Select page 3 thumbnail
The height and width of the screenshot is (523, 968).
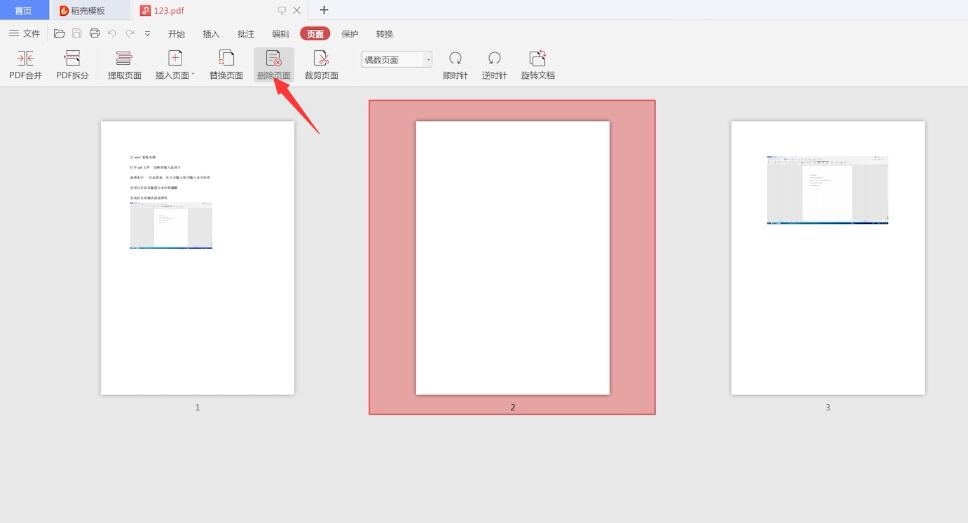pos(828,258)
